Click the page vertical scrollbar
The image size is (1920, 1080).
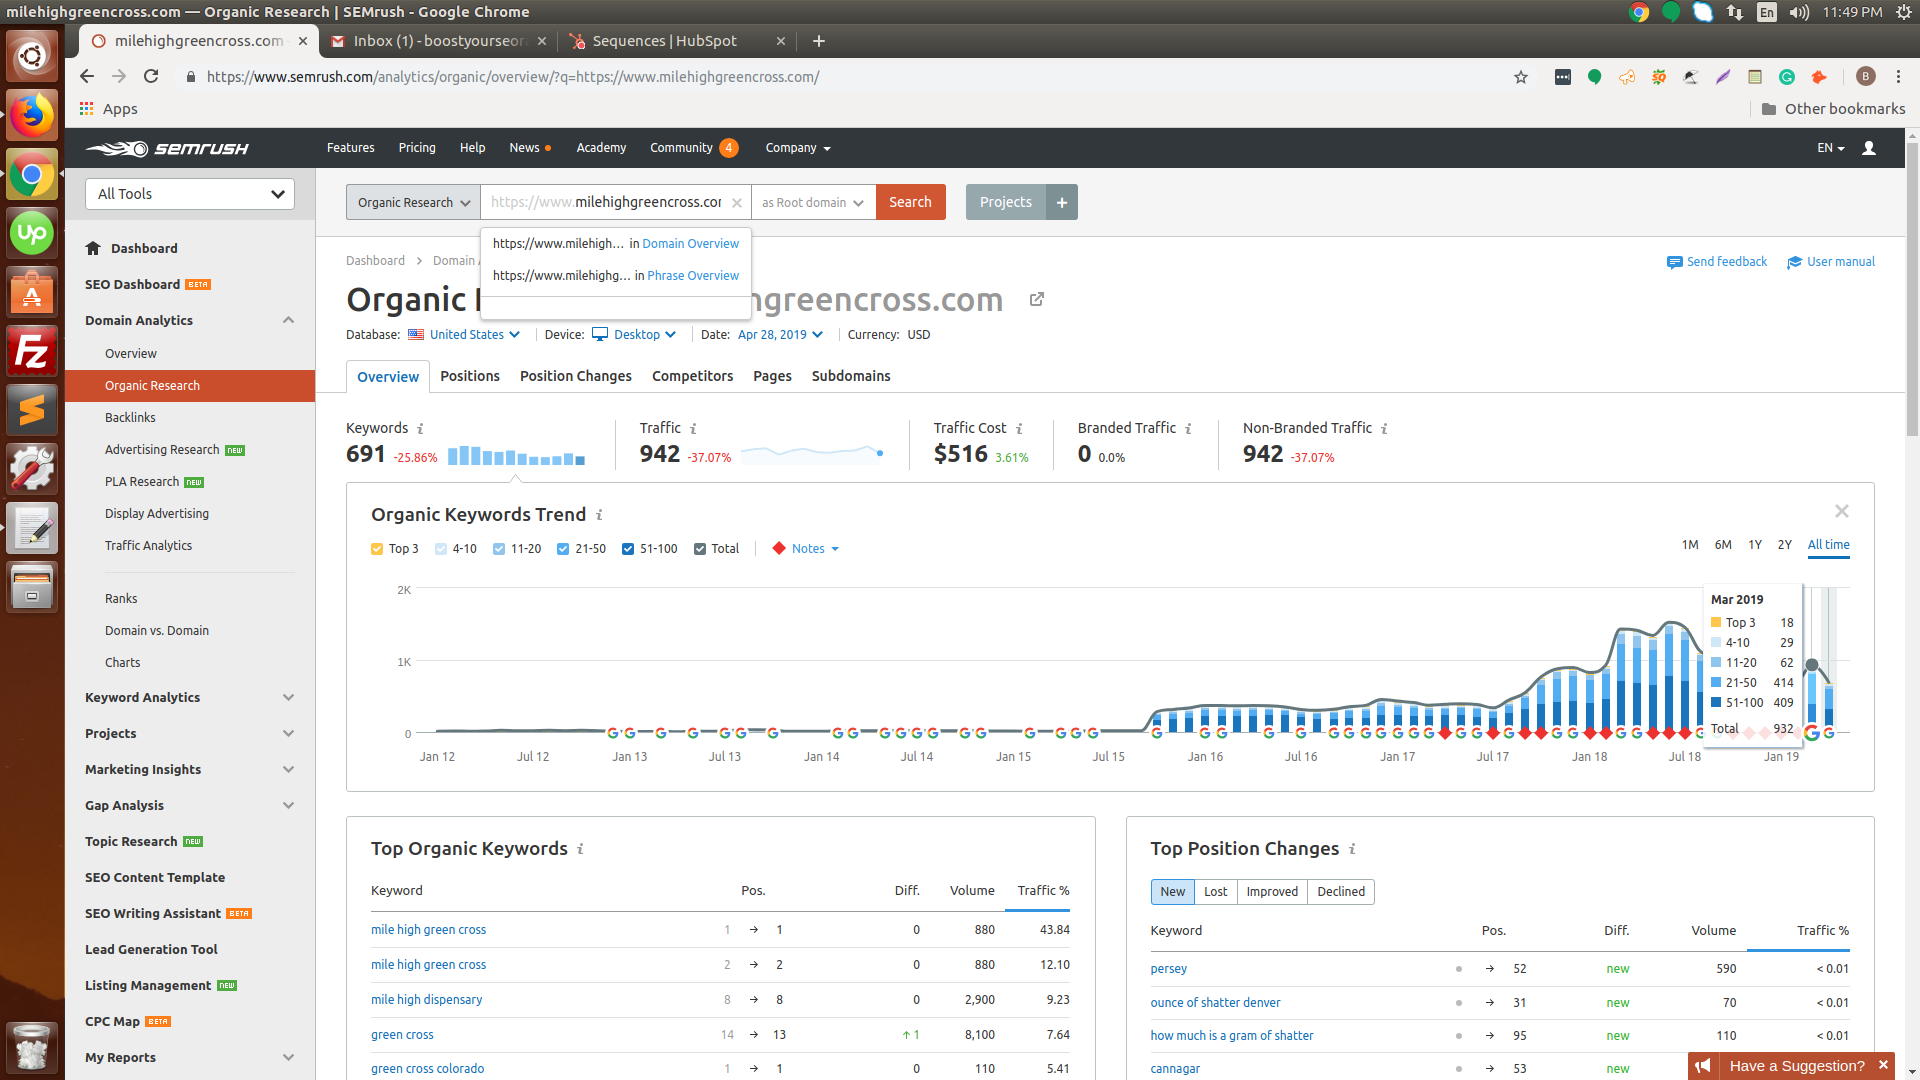pyautogui.click(x=1912, y=290)
